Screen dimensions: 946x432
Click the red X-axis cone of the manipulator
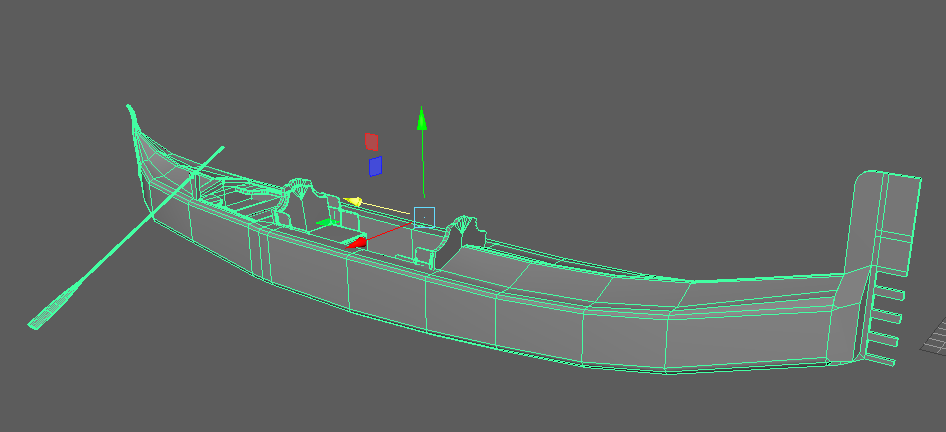(x=357, y=243)
